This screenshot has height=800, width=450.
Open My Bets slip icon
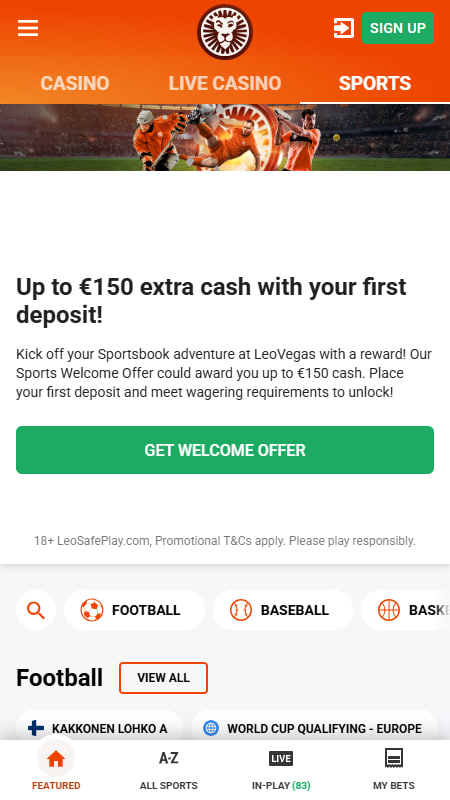point(394,769)
